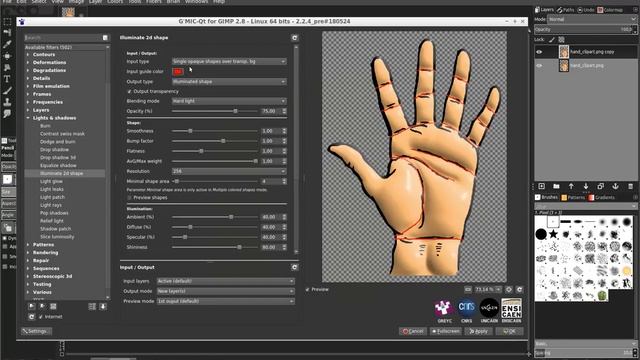Open the Blending mode dropdown

pyautogui.click(x=229, y=101)
